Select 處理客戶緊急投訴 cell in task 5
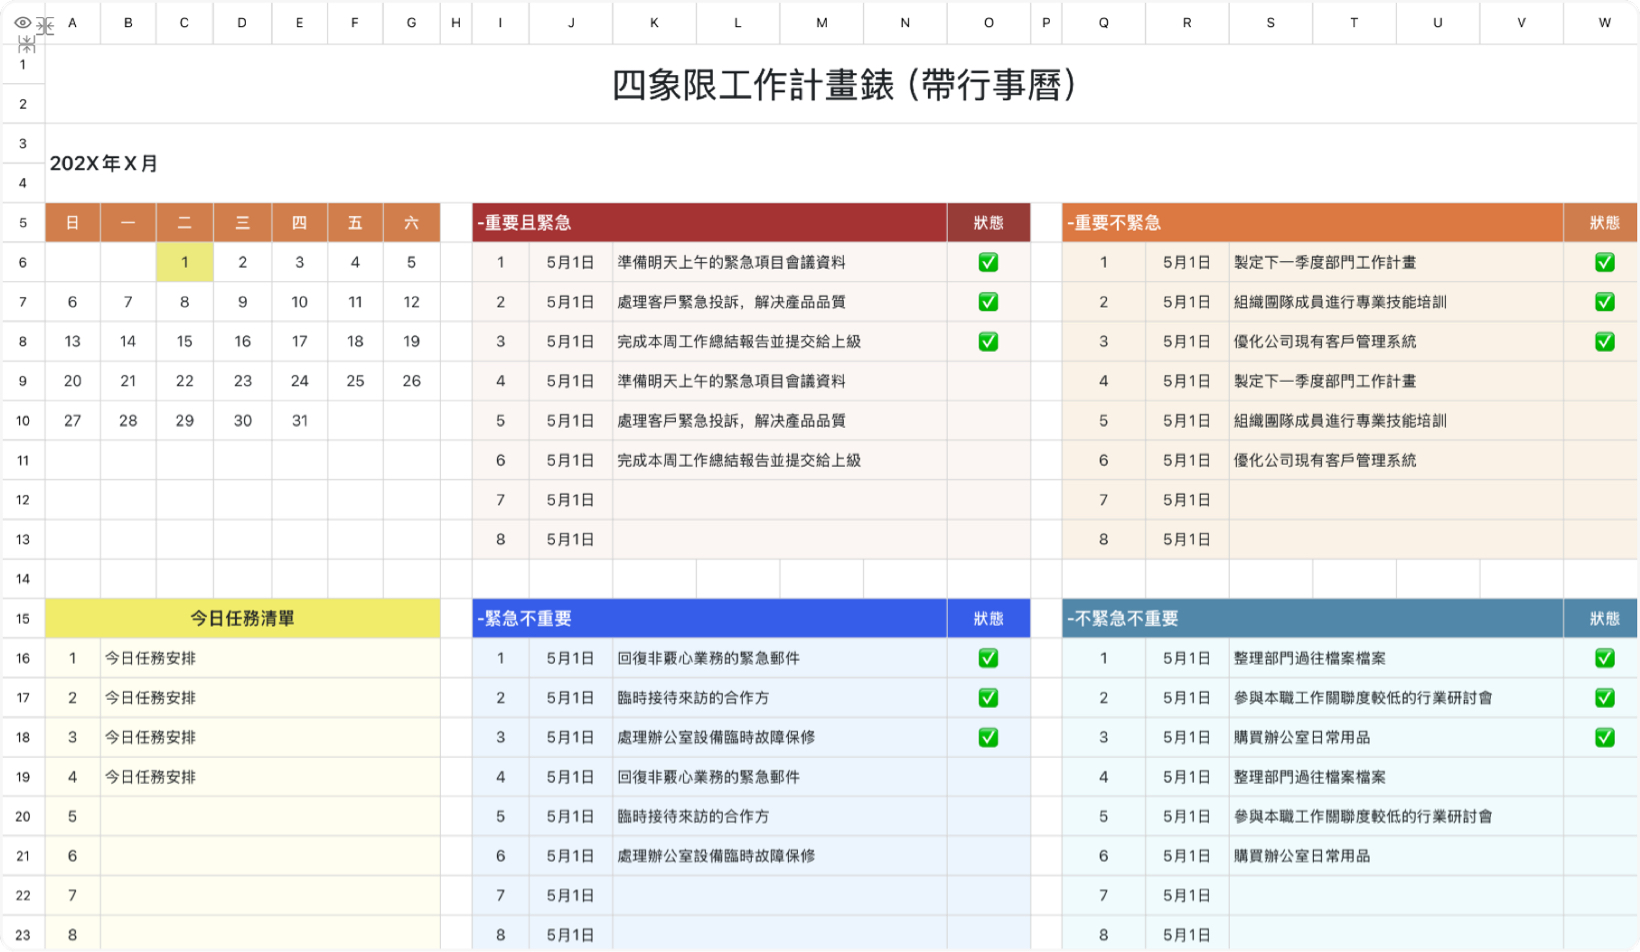Image resolution: width=1640 pixels, height=952 pixels. click(x=779, y=421)
